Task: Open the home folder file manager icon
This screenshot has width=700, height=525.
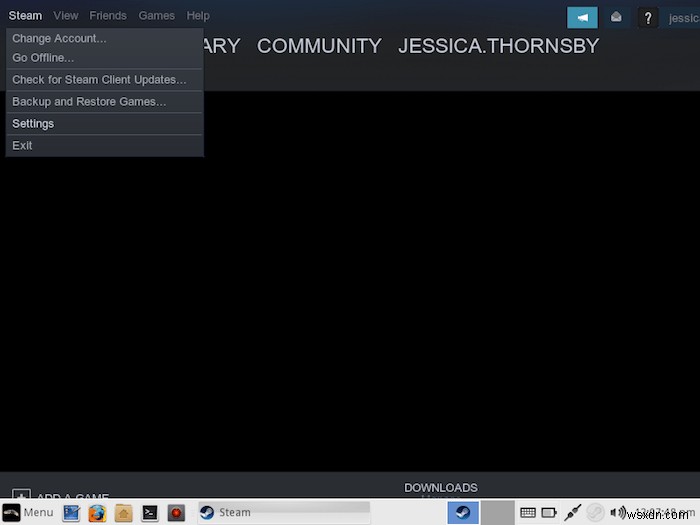Action: [123, 513]
